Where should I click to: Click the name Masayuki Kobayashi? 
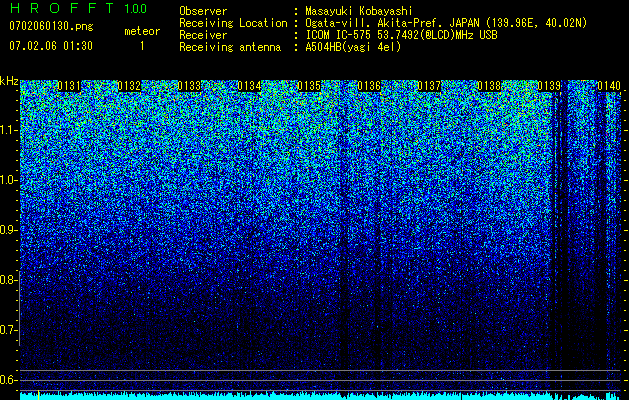tap(359, 11)
